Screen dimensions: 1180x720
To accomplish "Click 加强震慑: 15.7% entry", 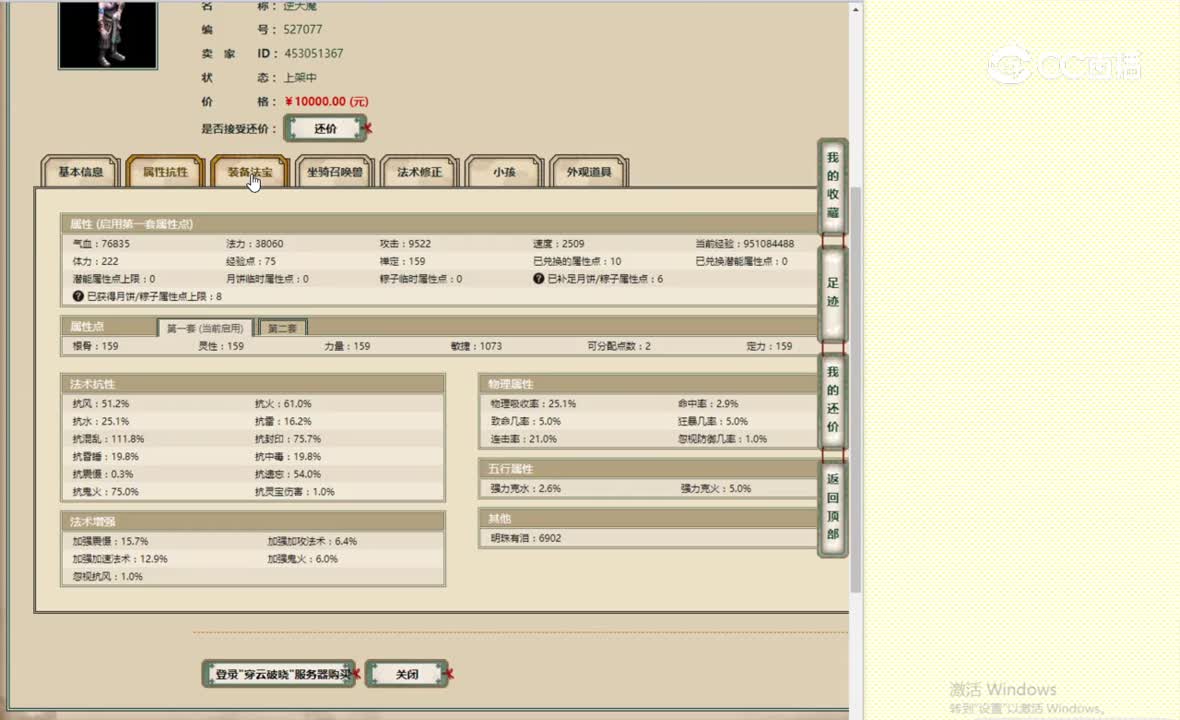I will tap(110, 541).
